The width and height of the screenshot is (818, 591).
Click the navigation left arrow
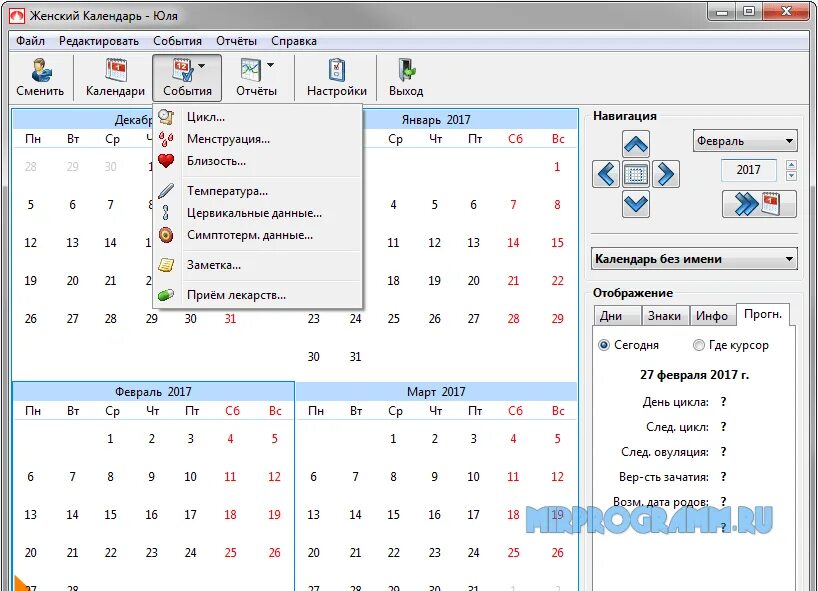point(606,174)
